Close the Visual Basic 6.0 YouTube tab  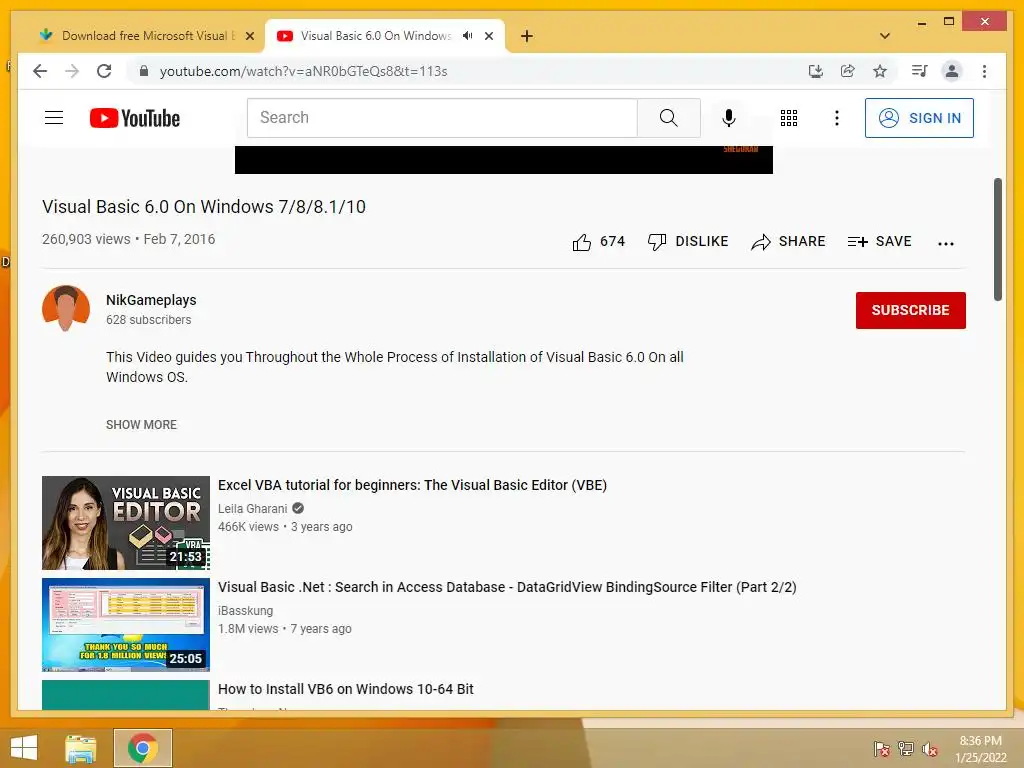[x=488, y=36]
